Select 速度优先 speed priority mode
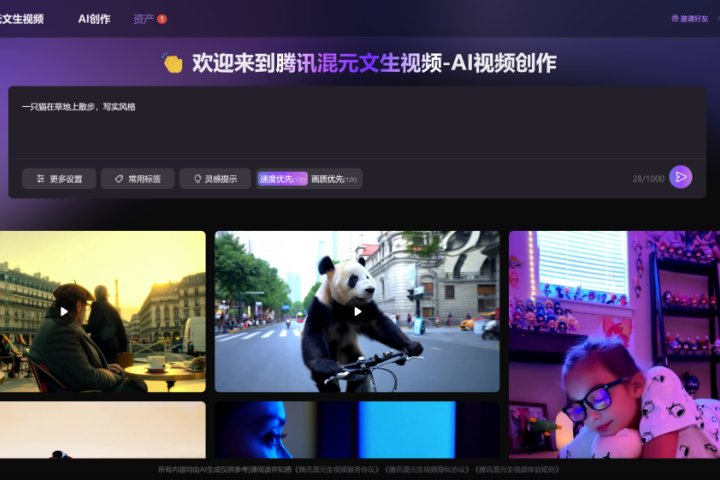 point(282,179)
